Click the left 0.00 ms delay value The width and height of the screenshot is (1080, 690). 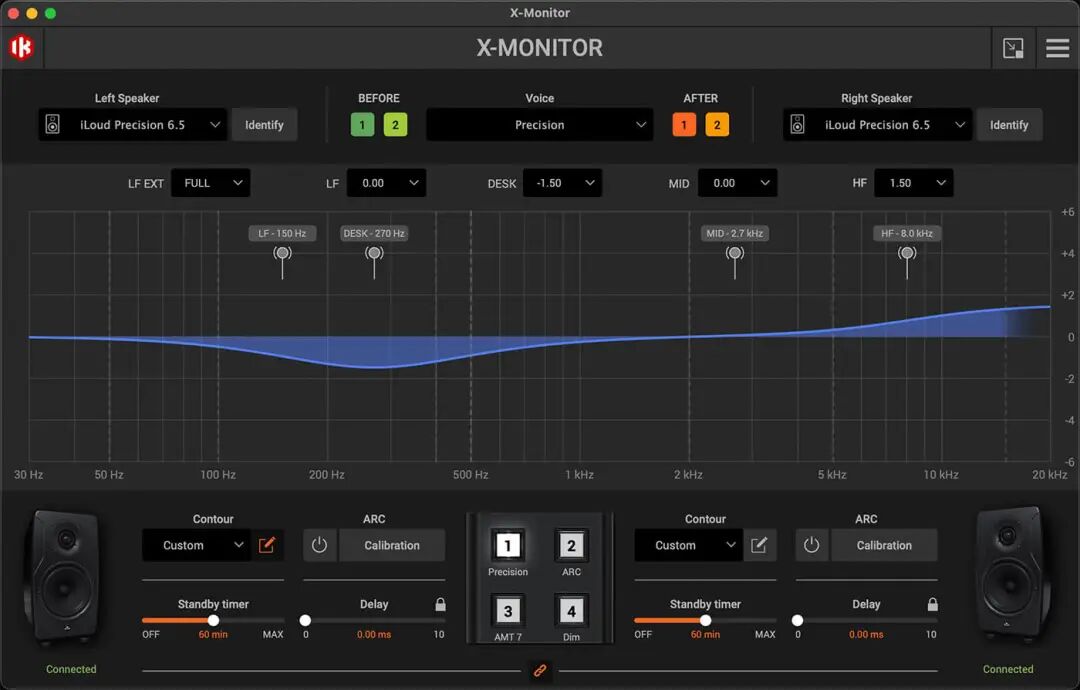click(374, 634)
